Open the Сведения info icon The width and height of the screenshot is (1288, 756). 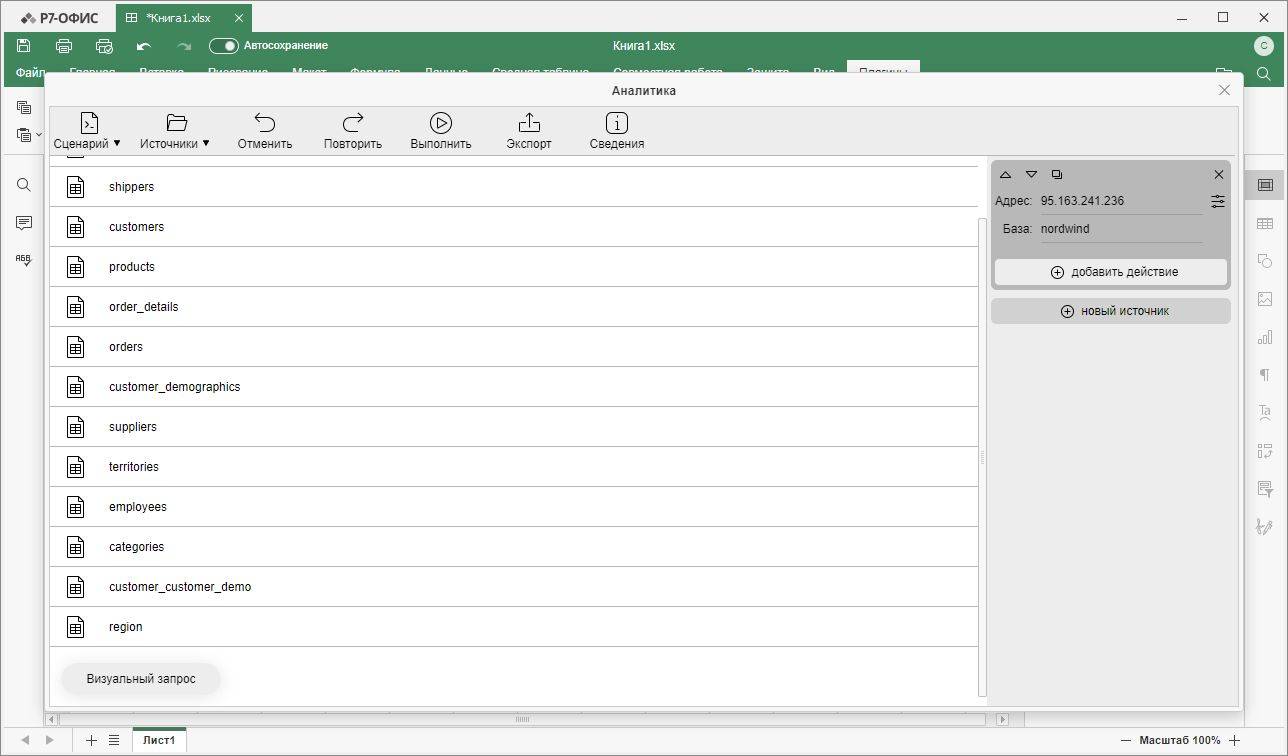click(617, 123)
